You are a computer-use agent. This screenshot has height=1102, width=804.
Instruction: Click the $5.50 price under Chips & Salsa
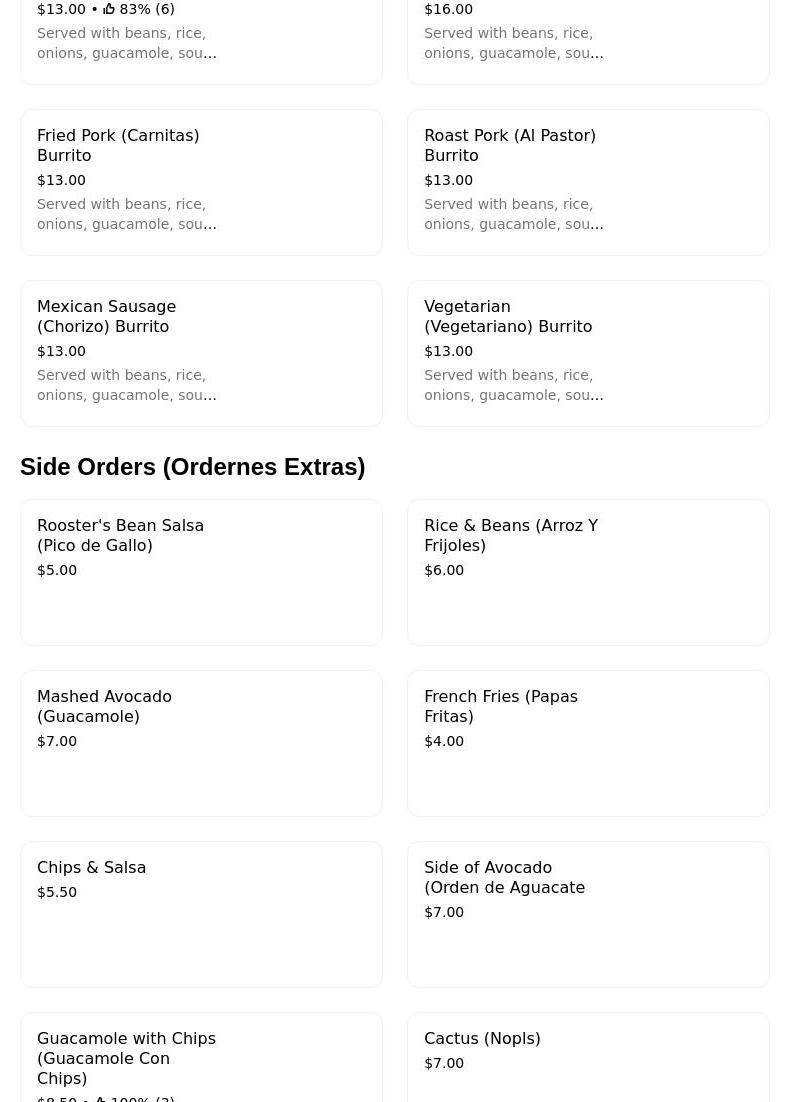click(57, 892)
